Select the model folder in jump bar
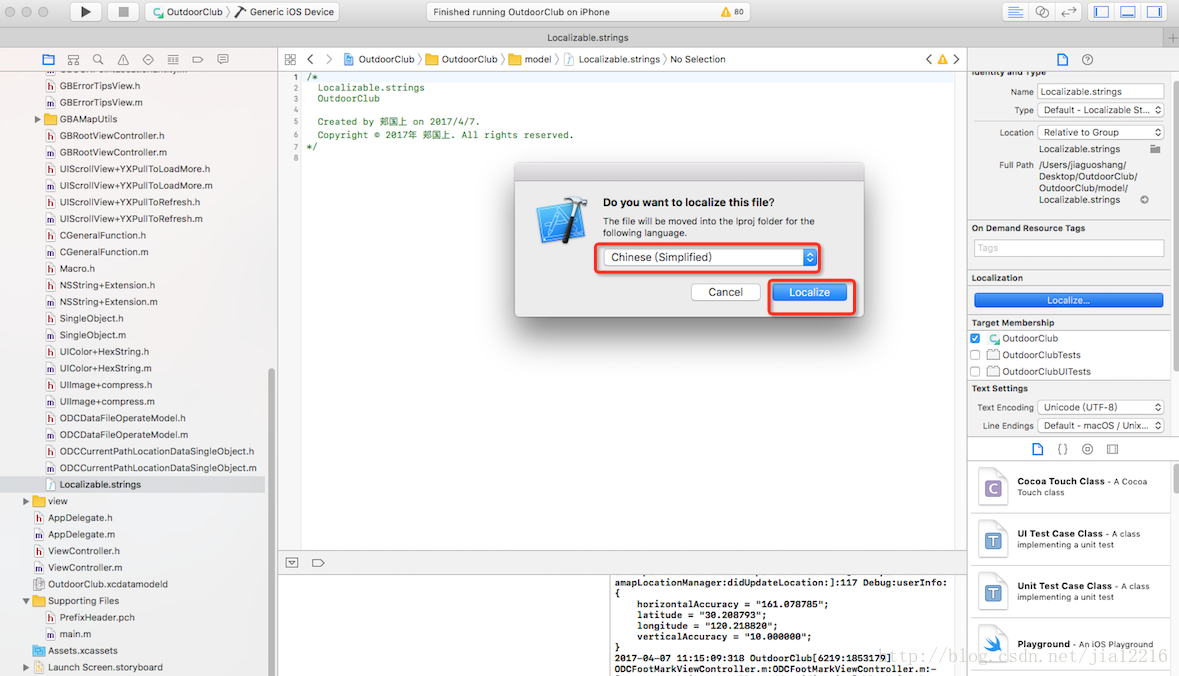 (530, 59)
